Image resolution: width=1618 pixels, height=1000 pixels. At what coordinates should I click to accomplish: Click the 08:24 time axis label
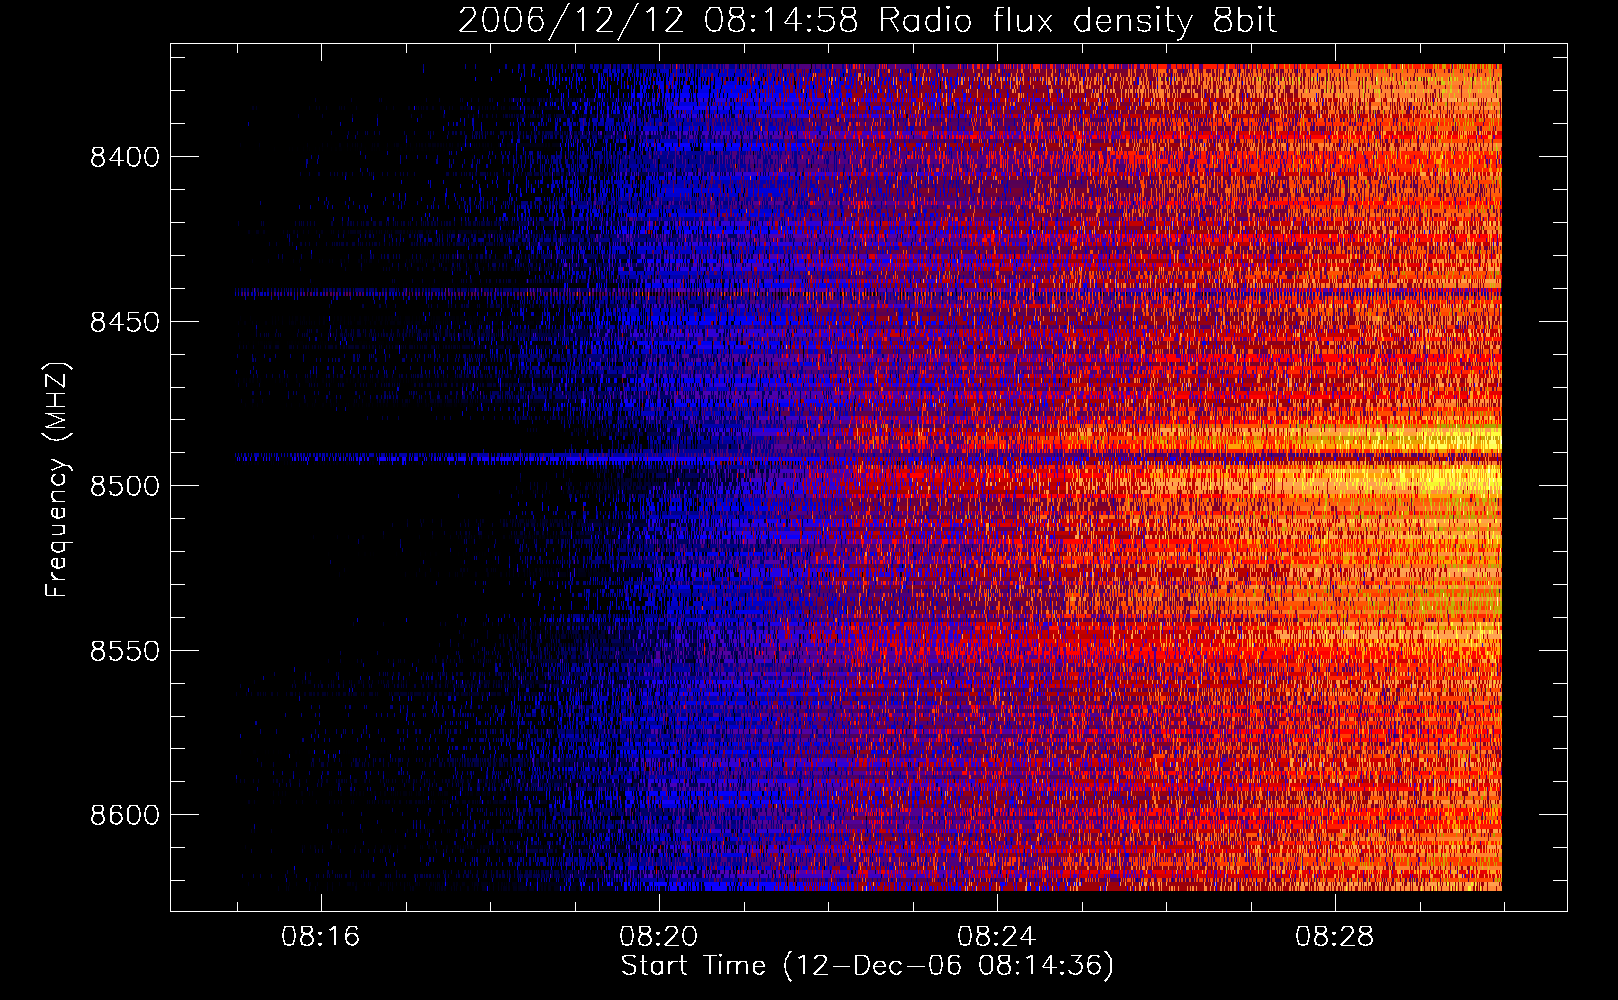point(996,937)
